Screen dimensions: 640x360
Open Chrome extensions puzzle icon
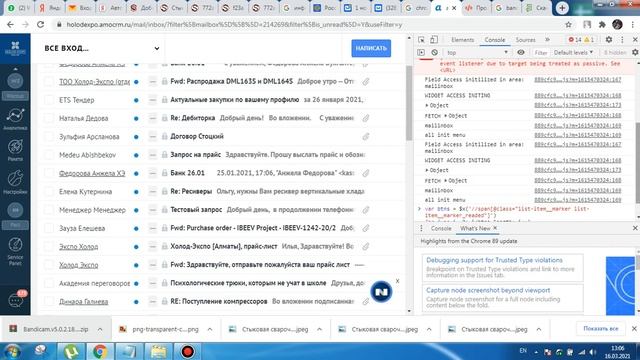click(602, 24)
